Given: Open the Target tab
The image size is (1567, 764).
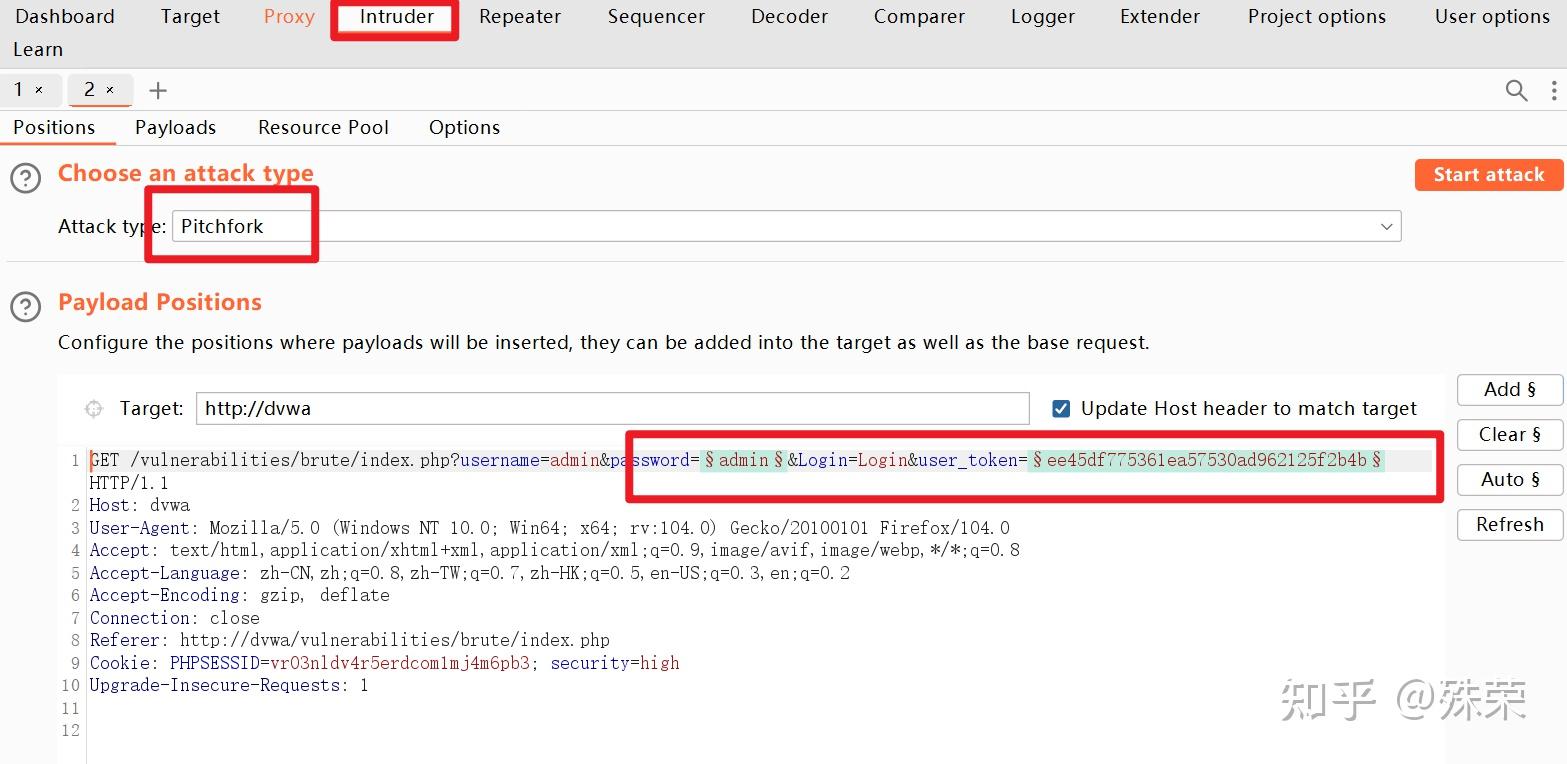Looking at the screenshot, I should coord(190,16).
